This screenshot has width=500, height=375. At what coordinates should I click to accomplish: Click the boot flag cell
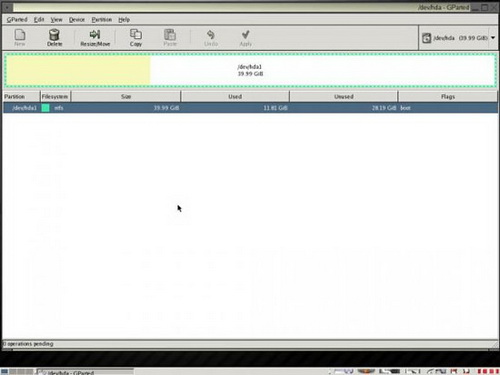click(x=405, y=108)
